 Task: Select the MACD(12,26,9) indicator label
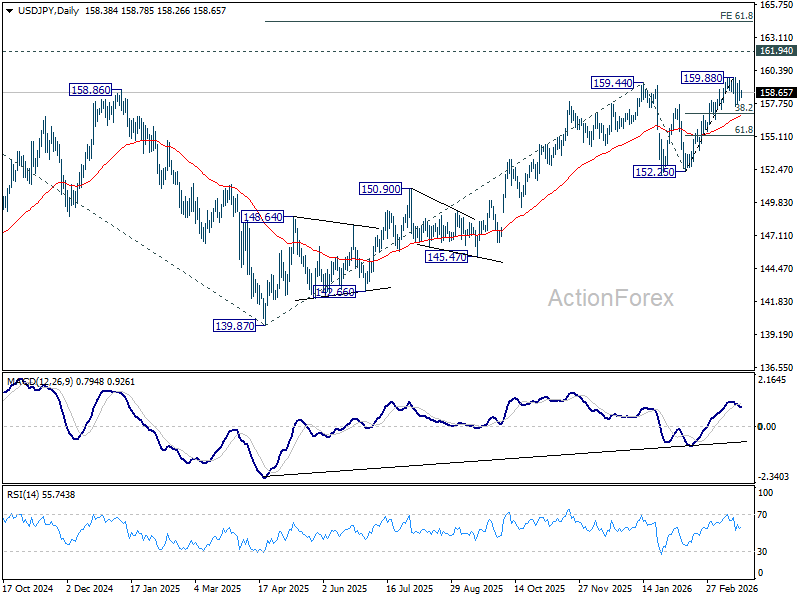tap(40, 382)
